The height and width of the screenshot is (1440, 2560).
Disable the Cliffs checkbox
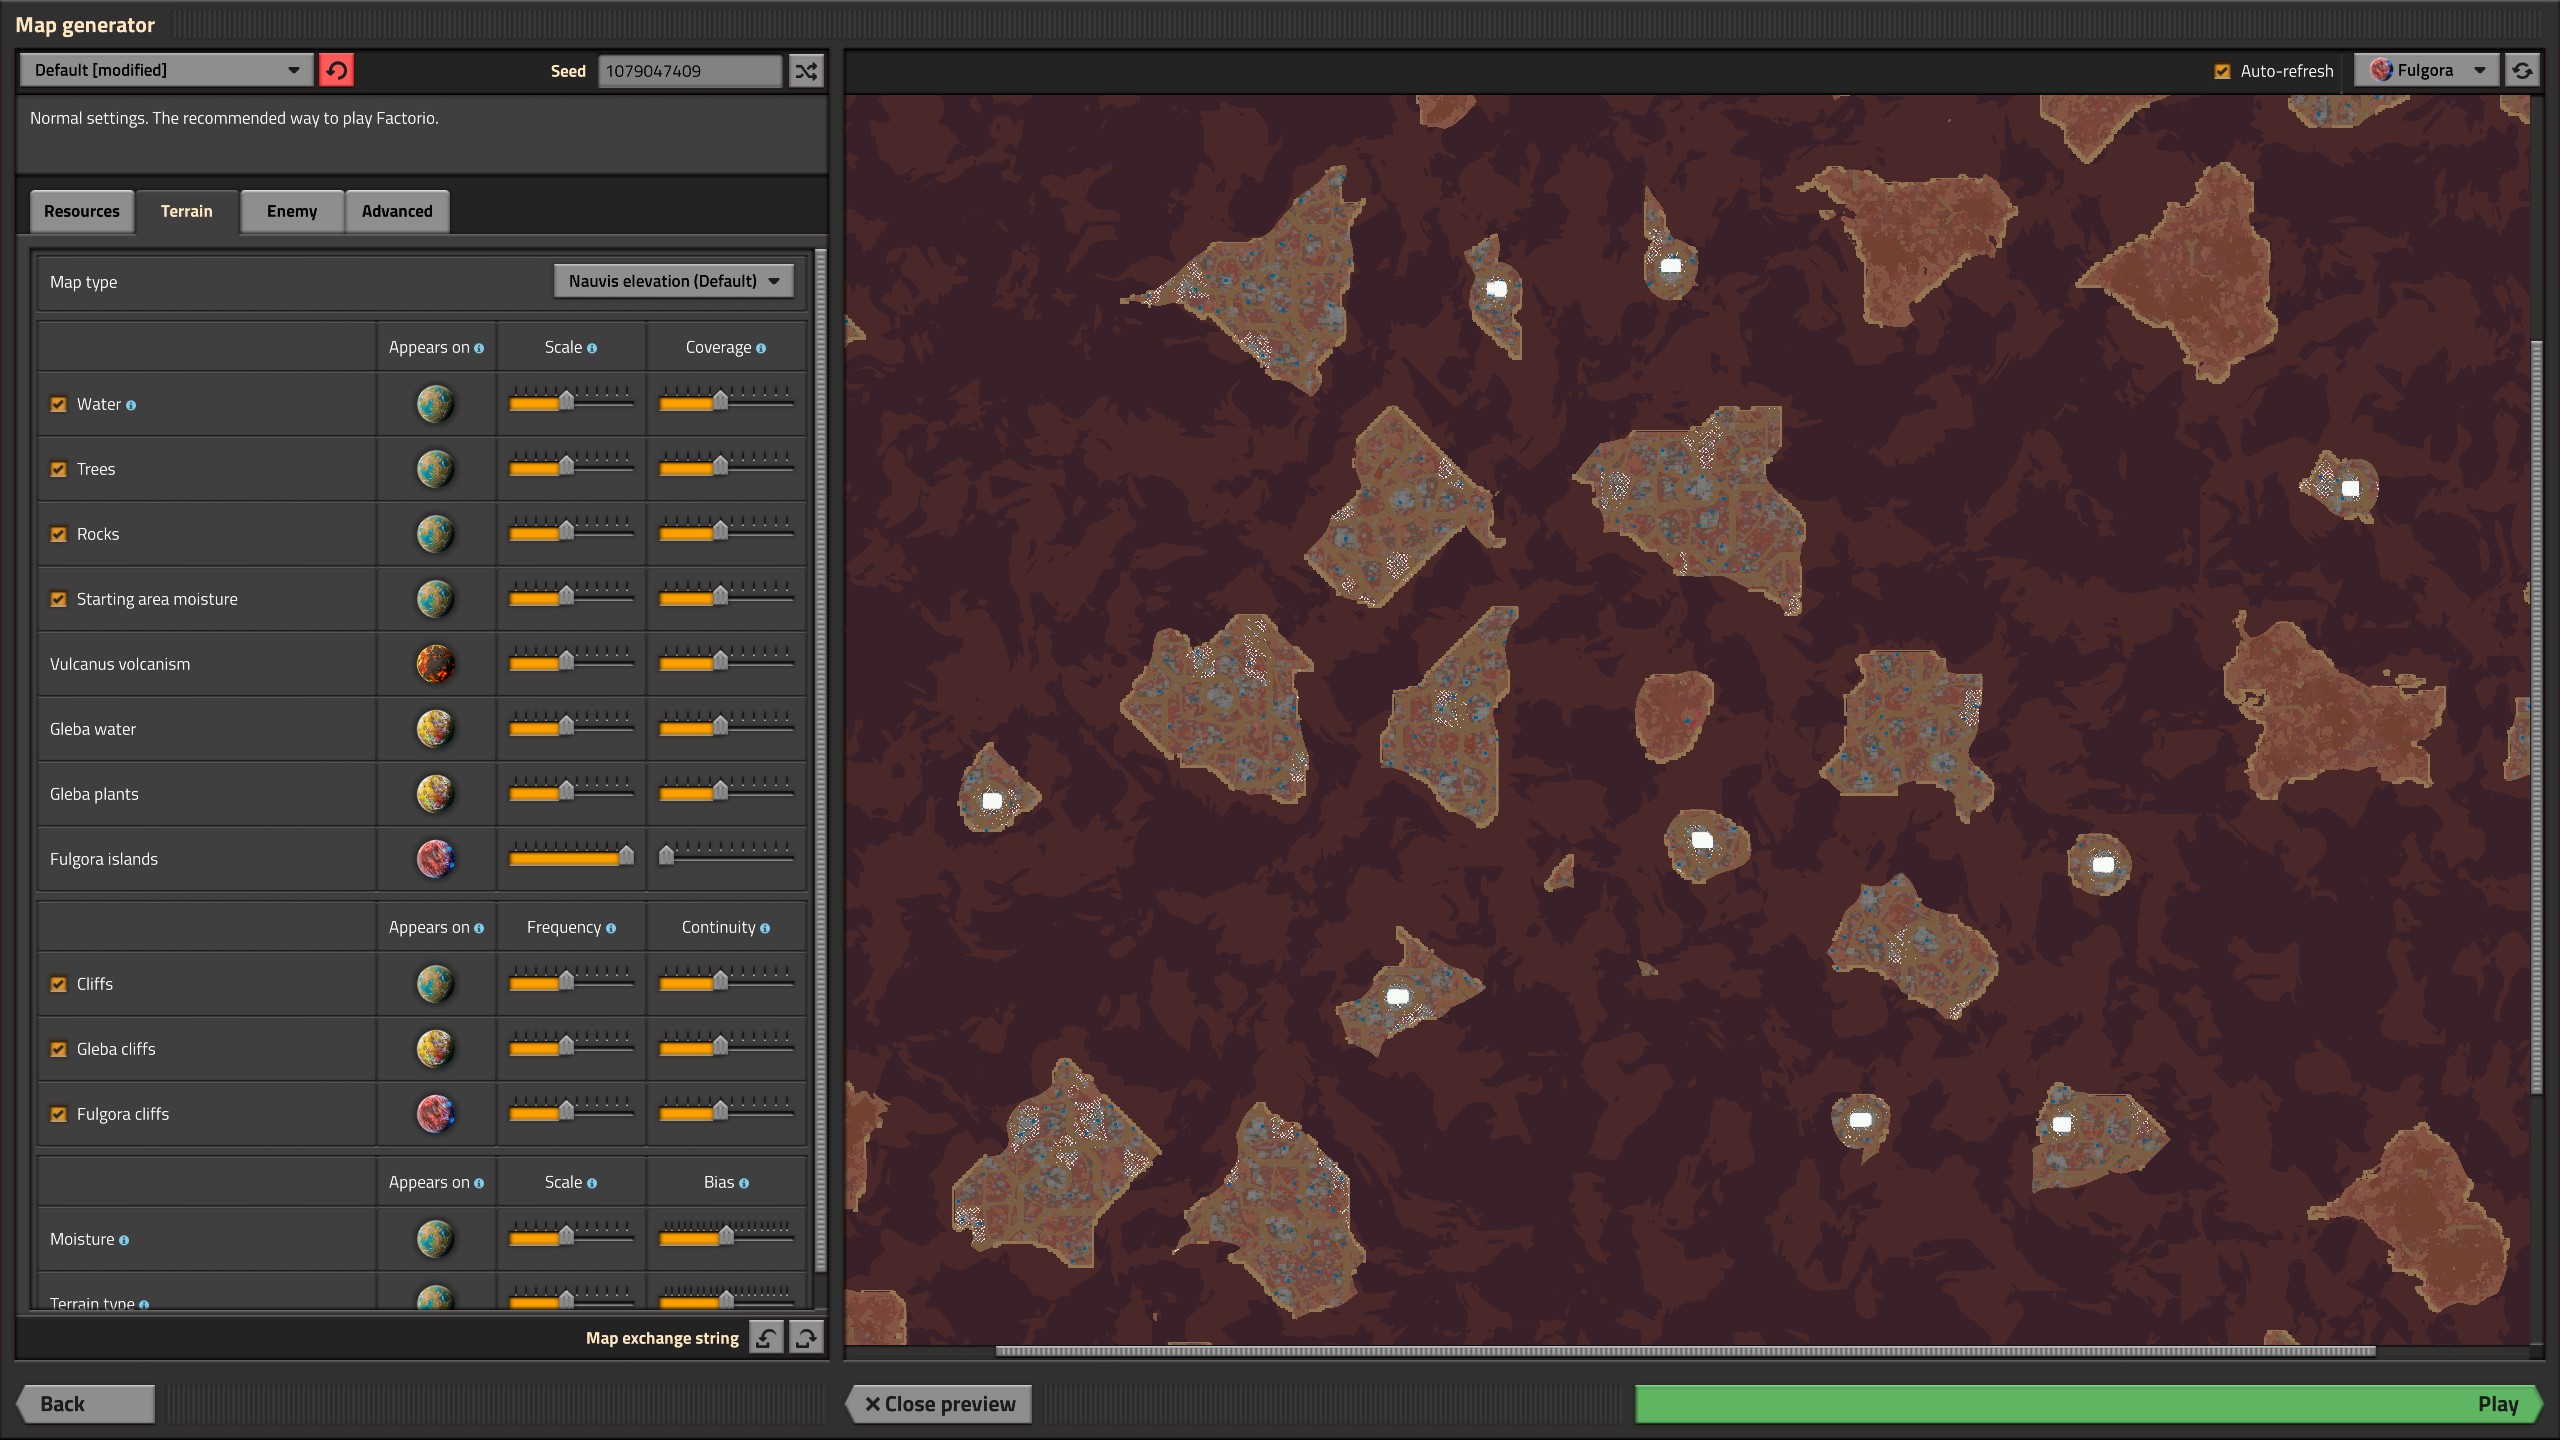point(59,984)
